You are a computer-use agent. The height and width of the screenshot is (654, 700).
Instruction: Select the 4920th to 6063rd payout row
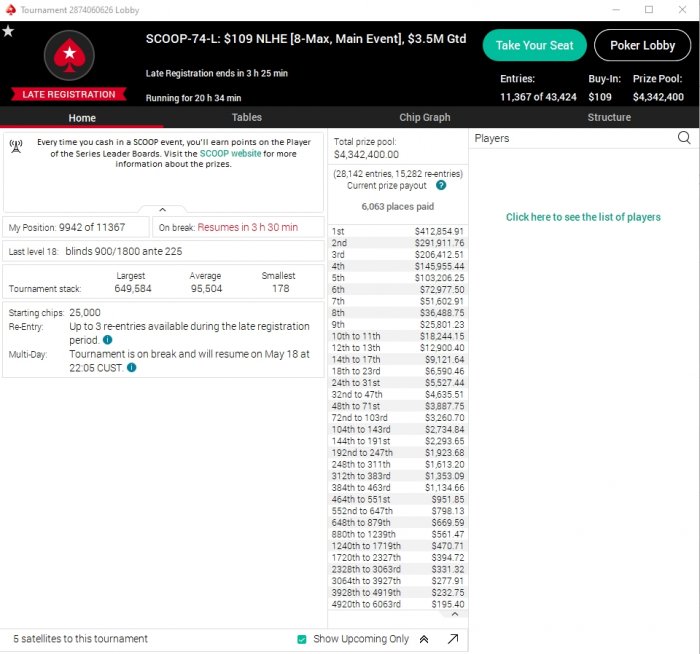397,604
